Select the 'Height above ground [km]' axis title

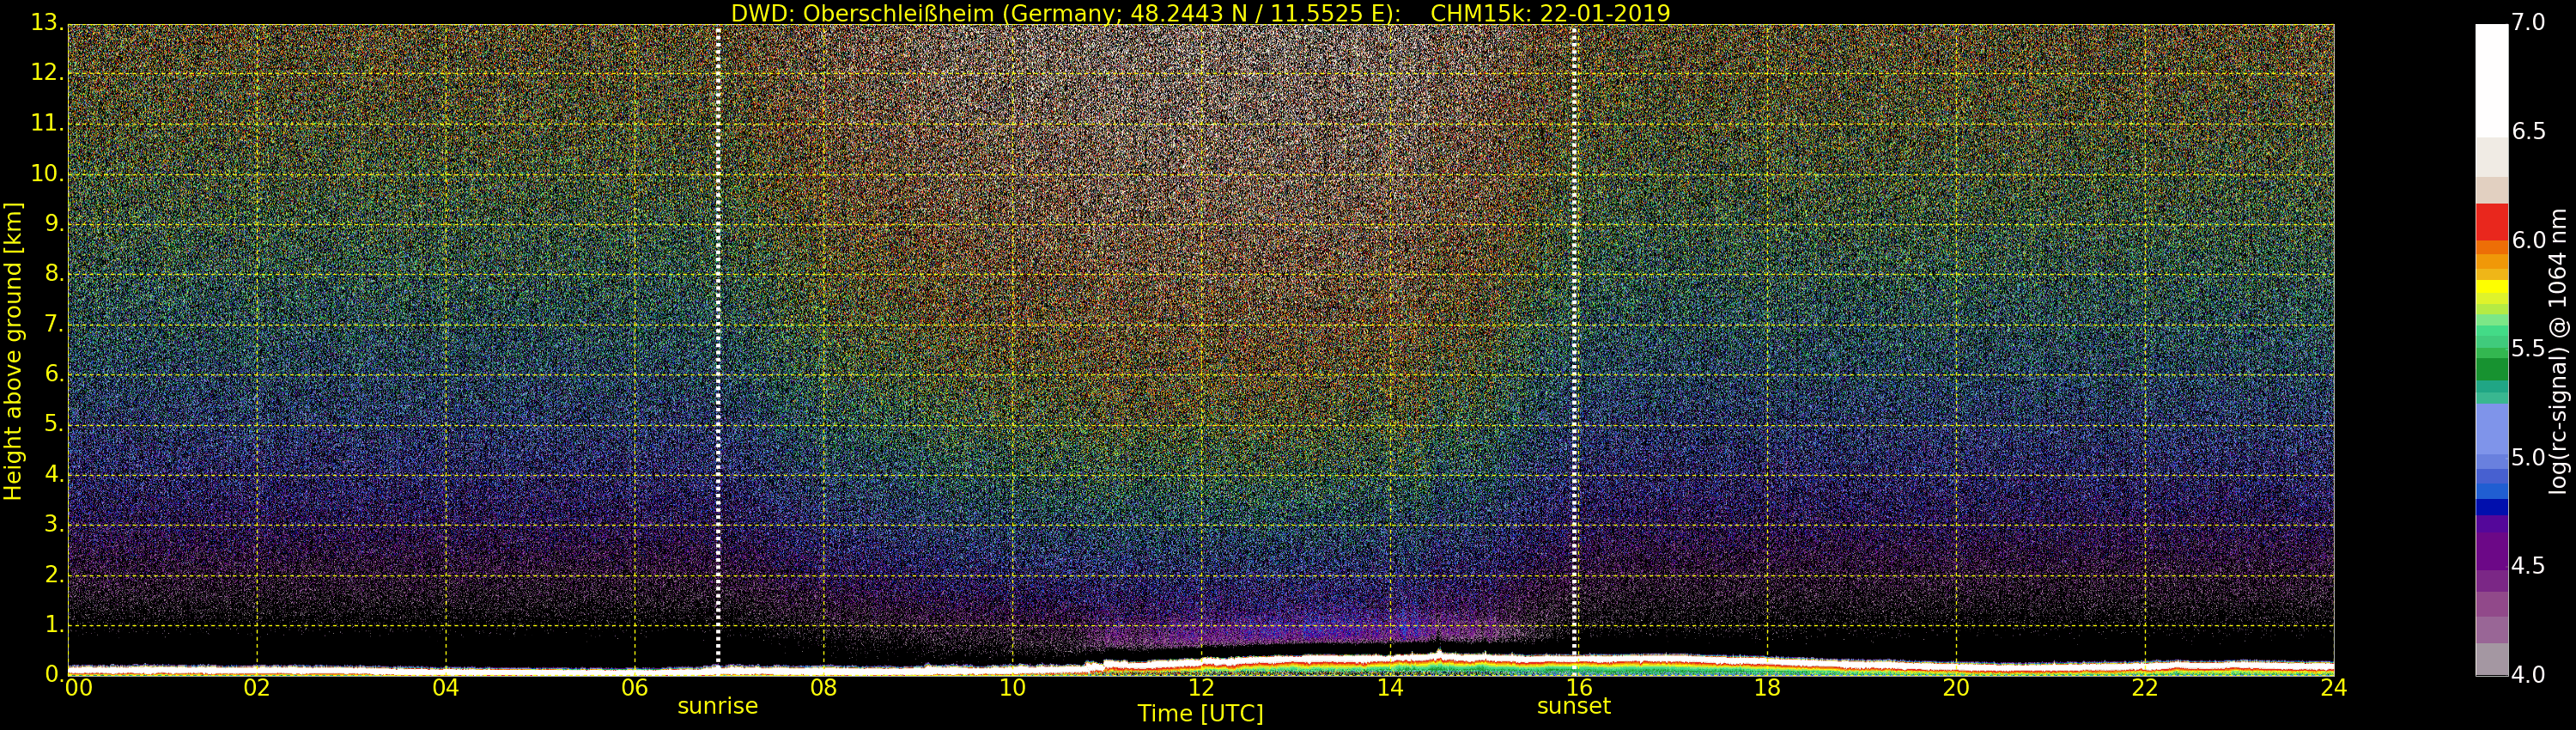point(13,350)
